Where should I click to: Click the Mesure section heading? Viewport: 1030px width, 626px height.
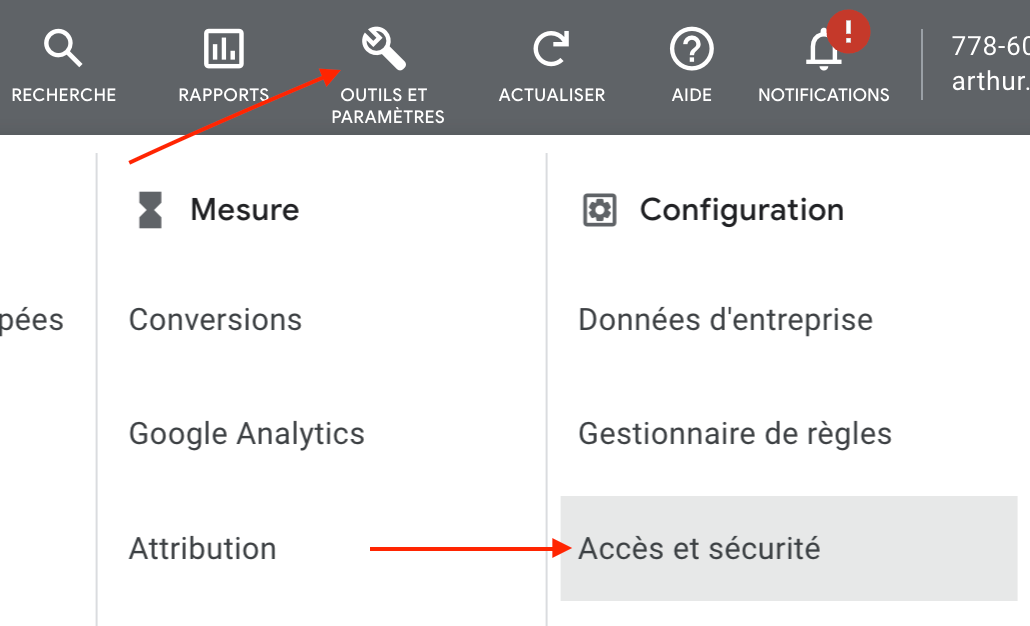(x=244, y=210)
